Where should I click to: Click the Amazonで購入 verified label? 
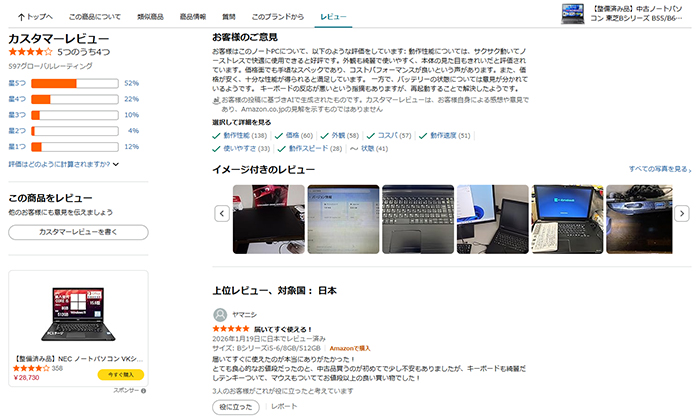(x=350, y=348)
